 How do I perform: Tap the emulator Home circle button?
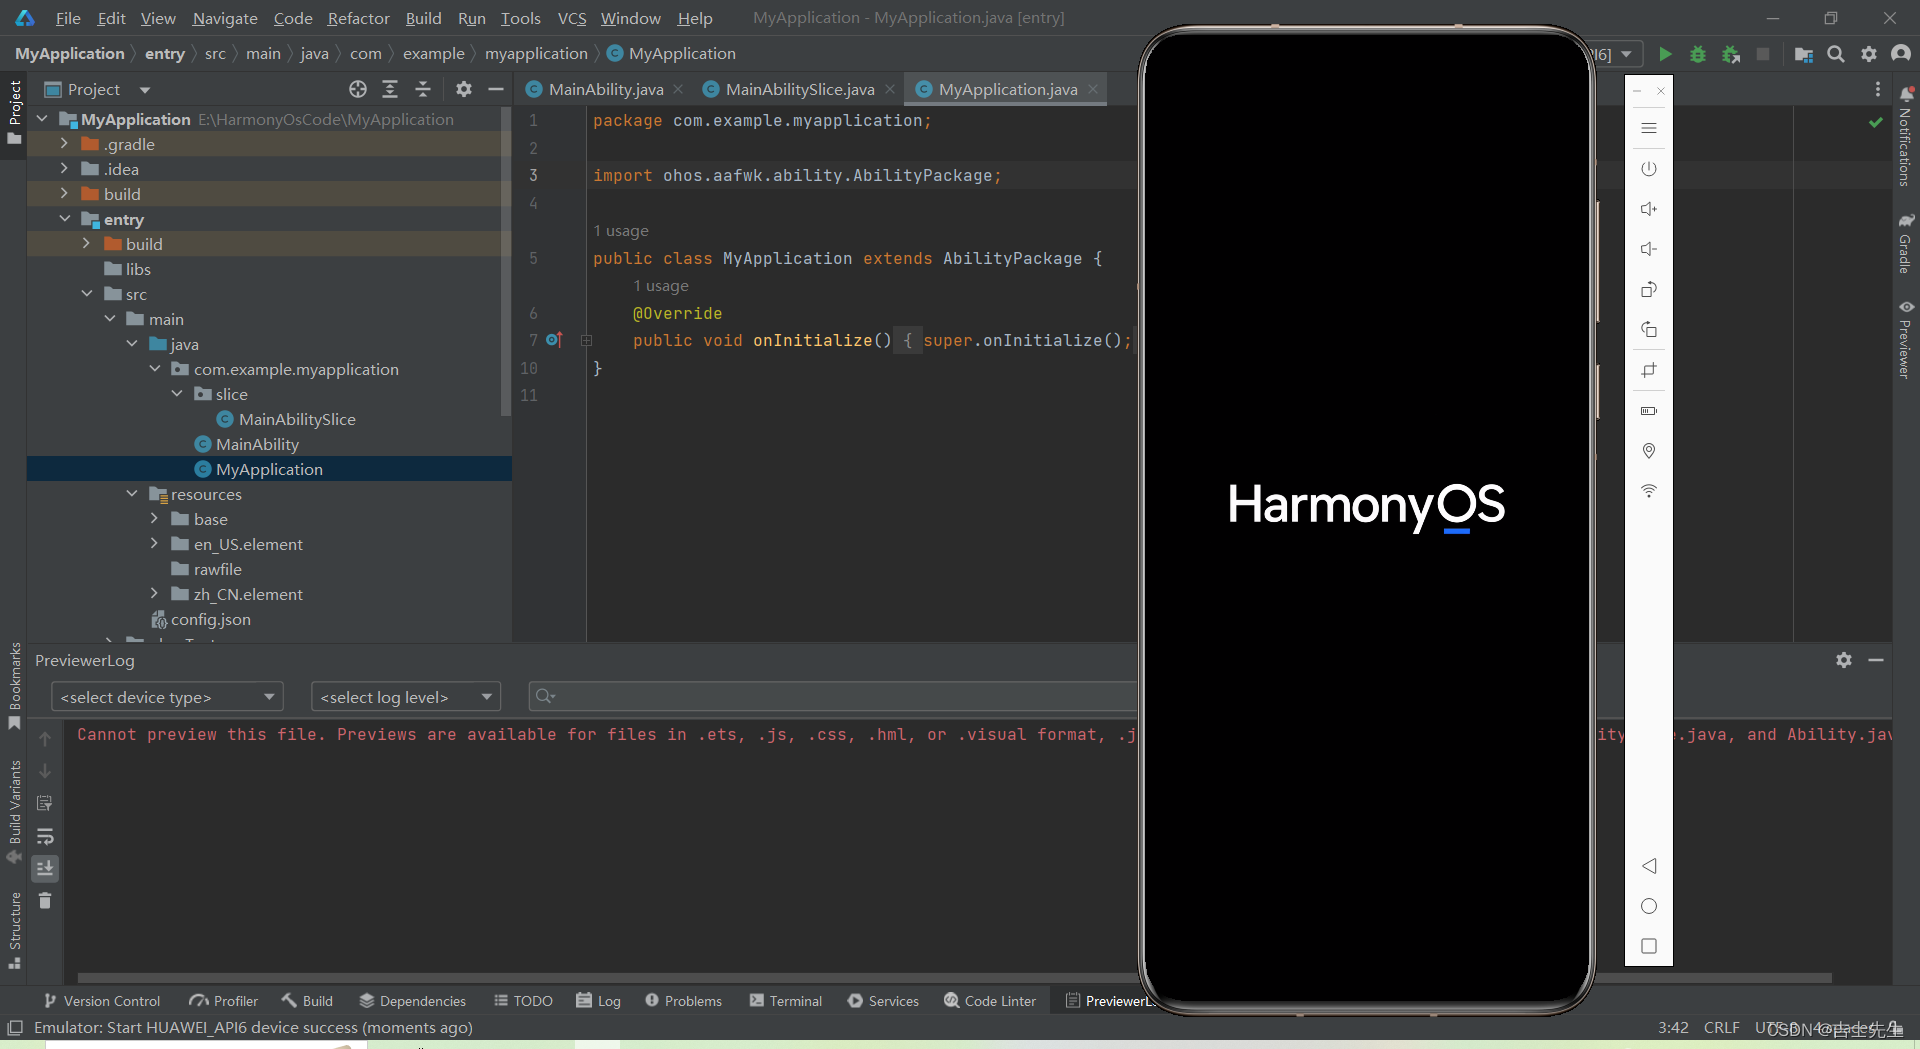pos(1649,906)
